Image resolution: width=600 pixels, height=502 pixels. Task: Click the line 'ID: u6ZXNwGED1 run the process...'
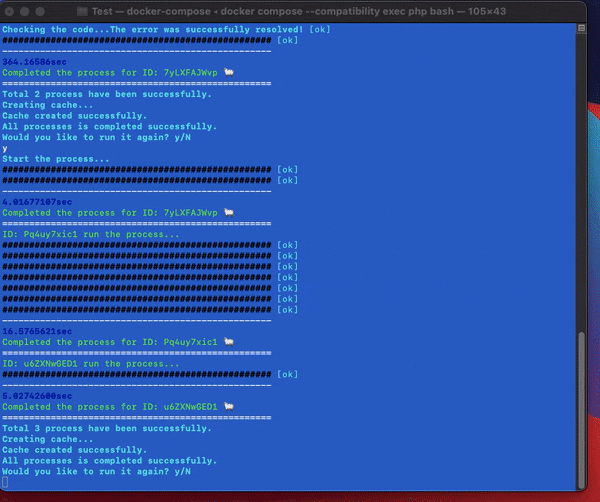[91, 363]
